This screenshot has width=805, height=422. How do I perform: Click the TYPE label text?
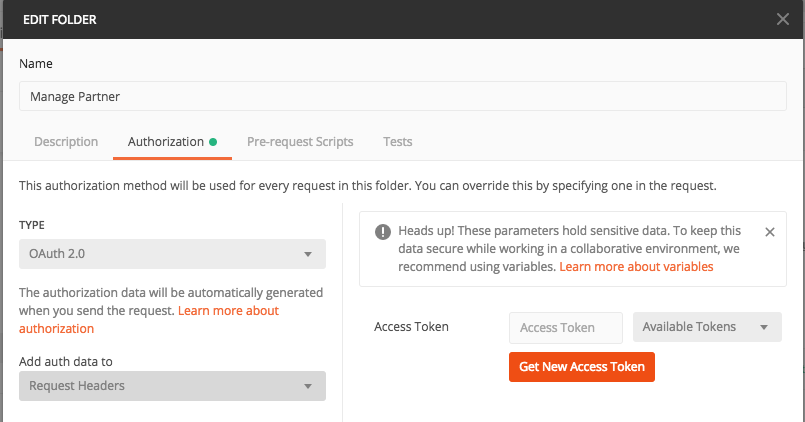(32, 225)
